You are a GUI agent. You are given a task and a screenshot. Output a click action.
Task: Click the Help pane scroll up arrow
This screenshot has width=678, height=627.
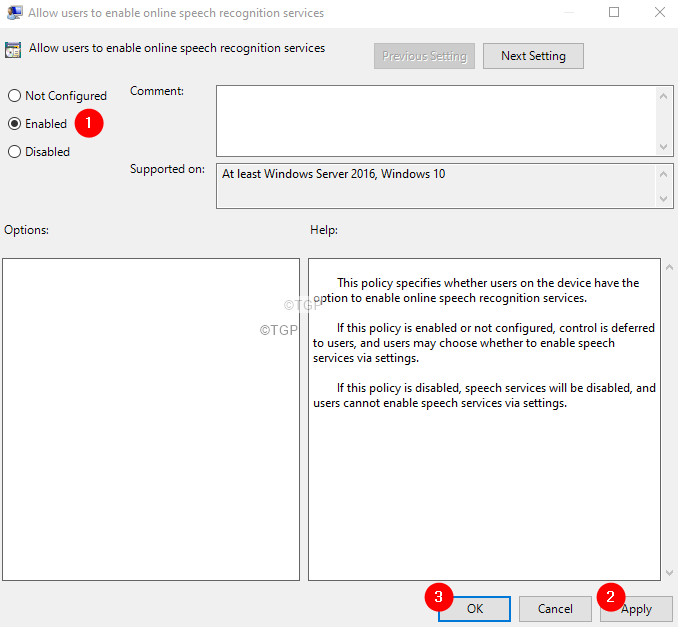coord(669,267)
